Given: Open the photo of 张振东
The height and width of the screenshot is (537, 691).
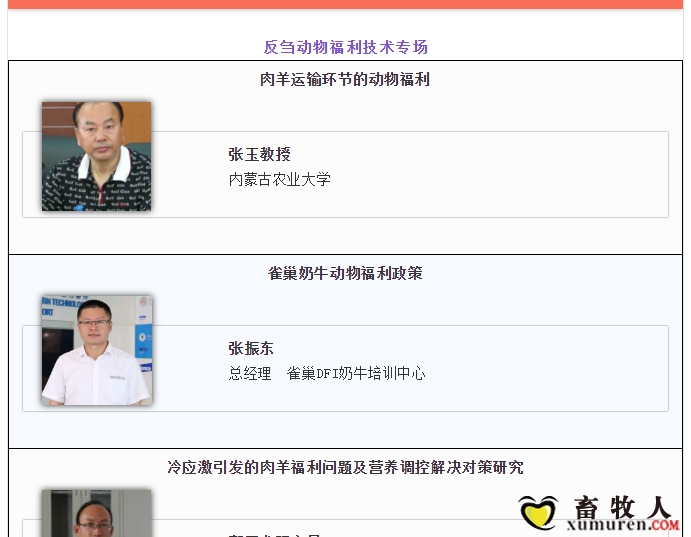Looking at the screenshot, I should pos(97,350).
